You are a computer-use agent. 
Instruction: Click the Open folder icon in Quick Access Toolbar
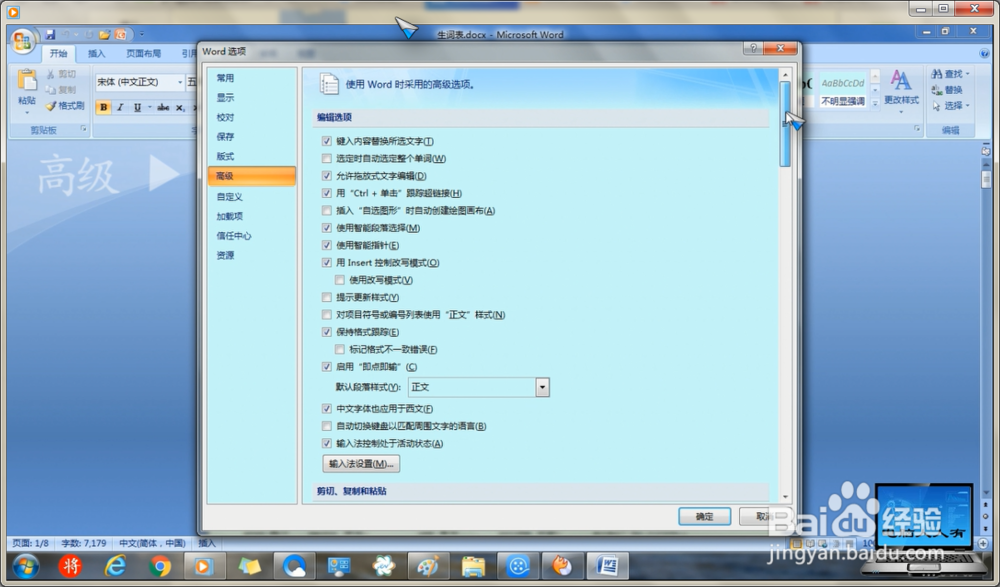[105, 34]
